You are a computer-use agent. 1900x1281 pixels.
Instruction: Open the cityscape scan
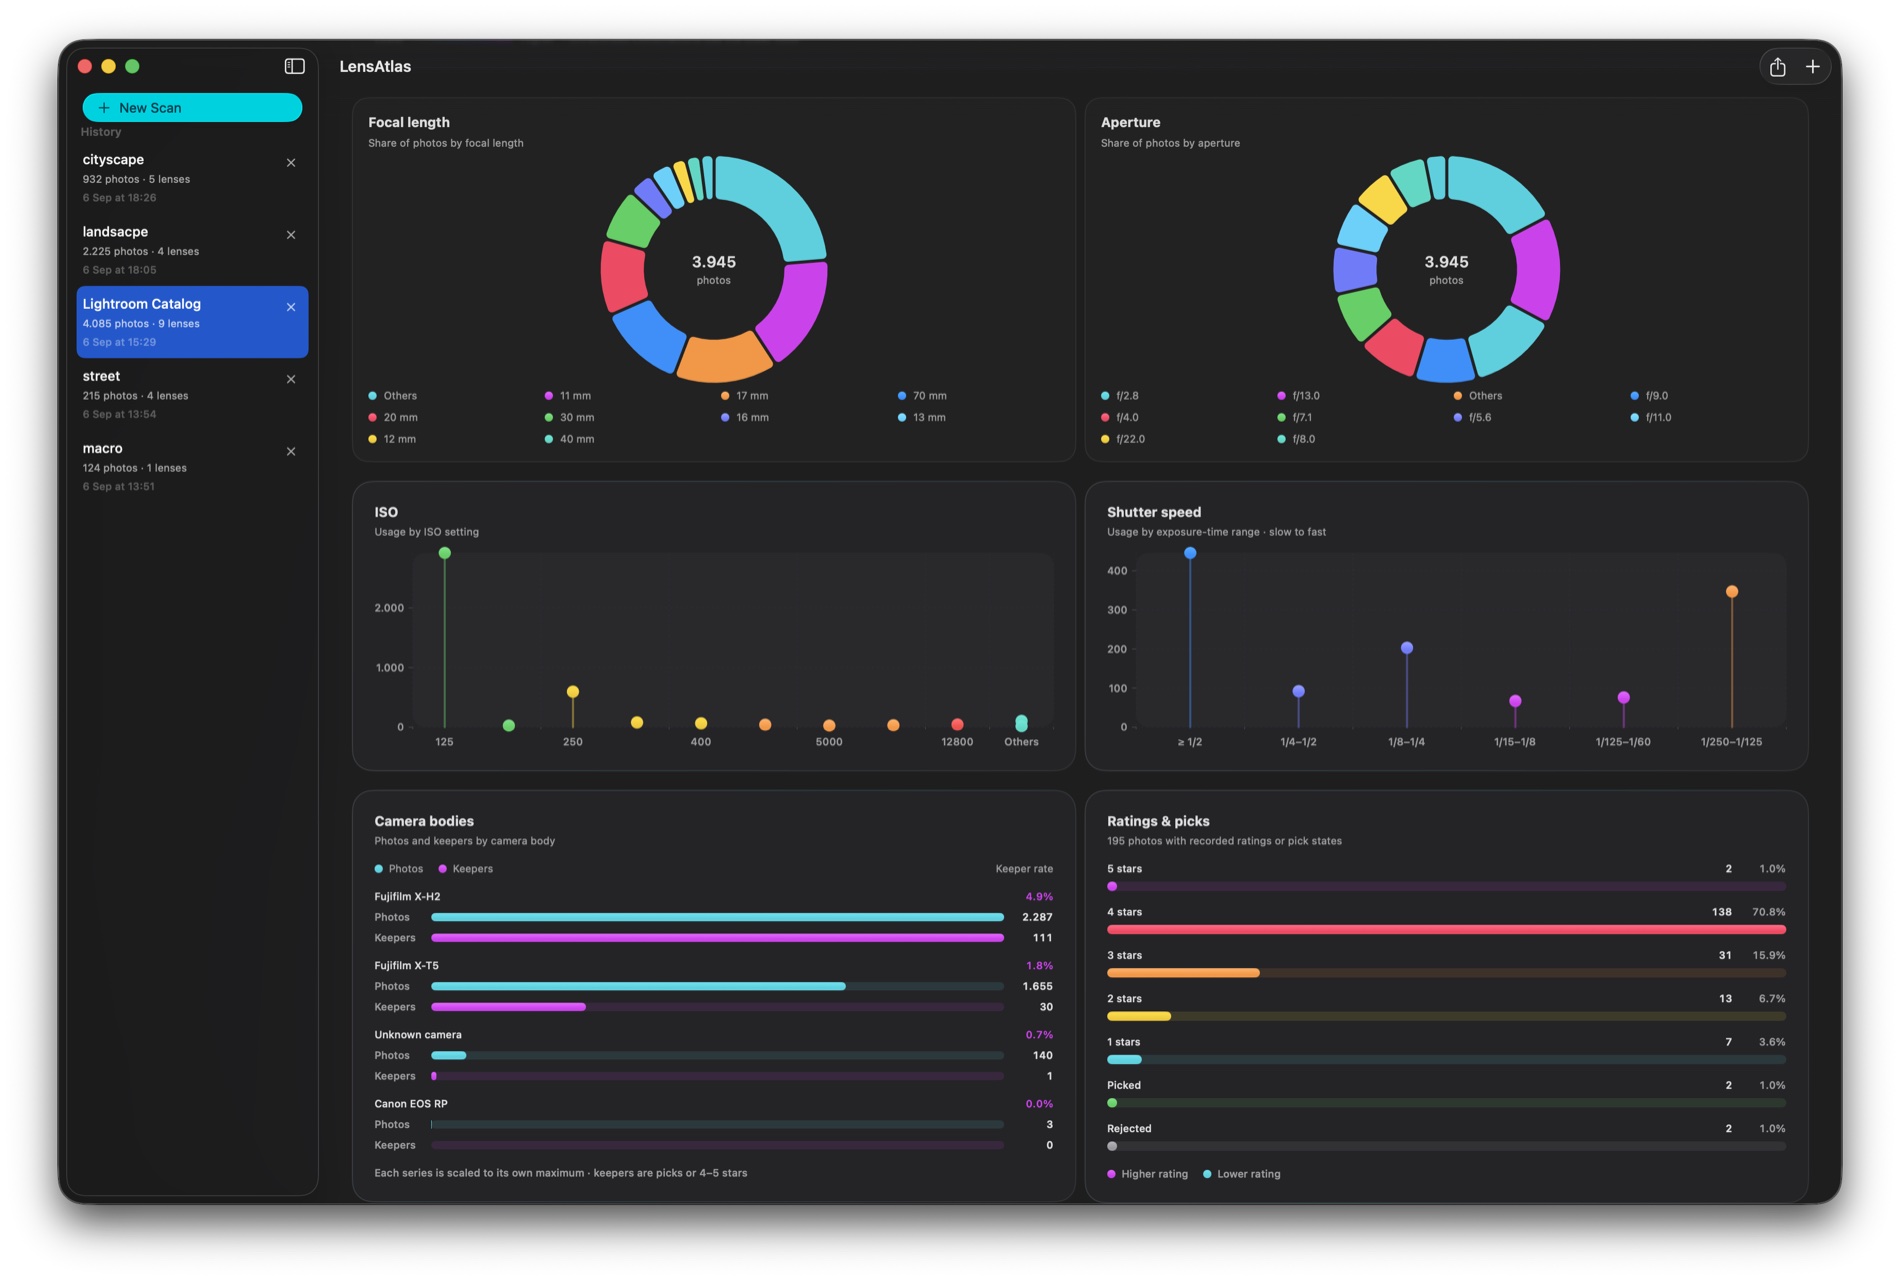tap(192, 178)
